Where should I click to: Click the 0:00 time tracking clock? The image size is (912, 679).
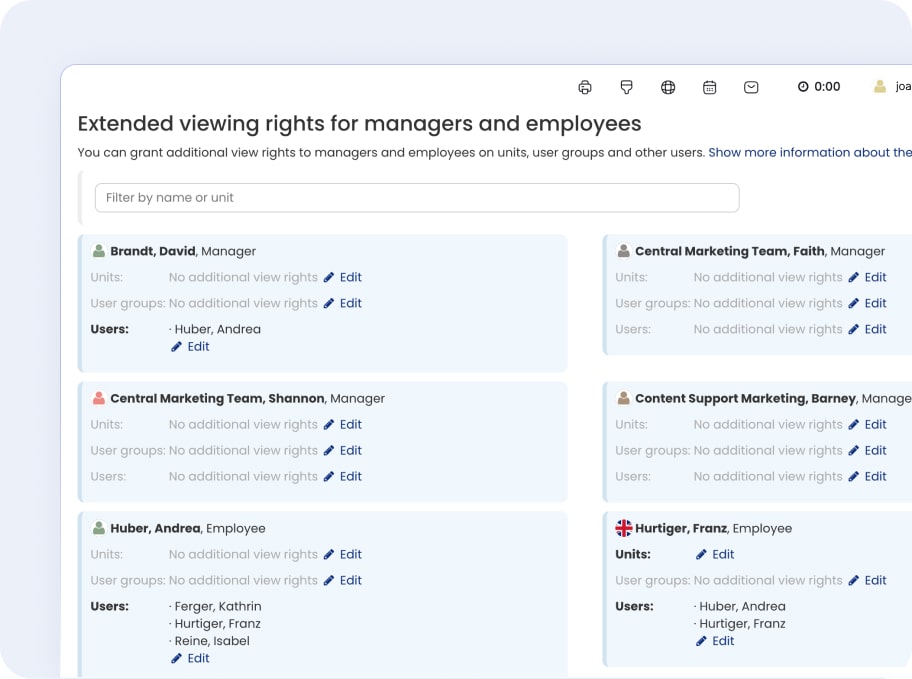pyautogui.click(x=818, y=87)
